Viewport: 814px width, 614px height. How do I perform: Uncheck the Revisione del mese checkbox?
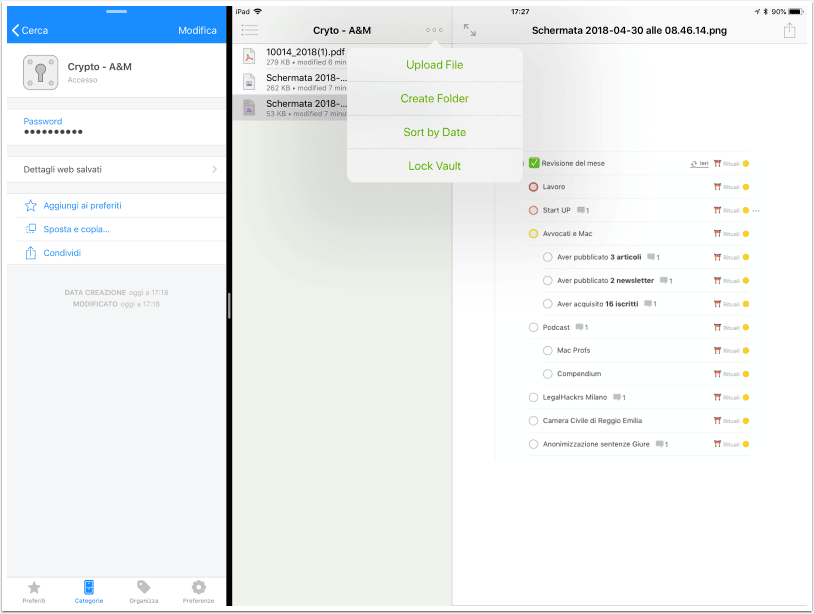(x=534, y=163)
